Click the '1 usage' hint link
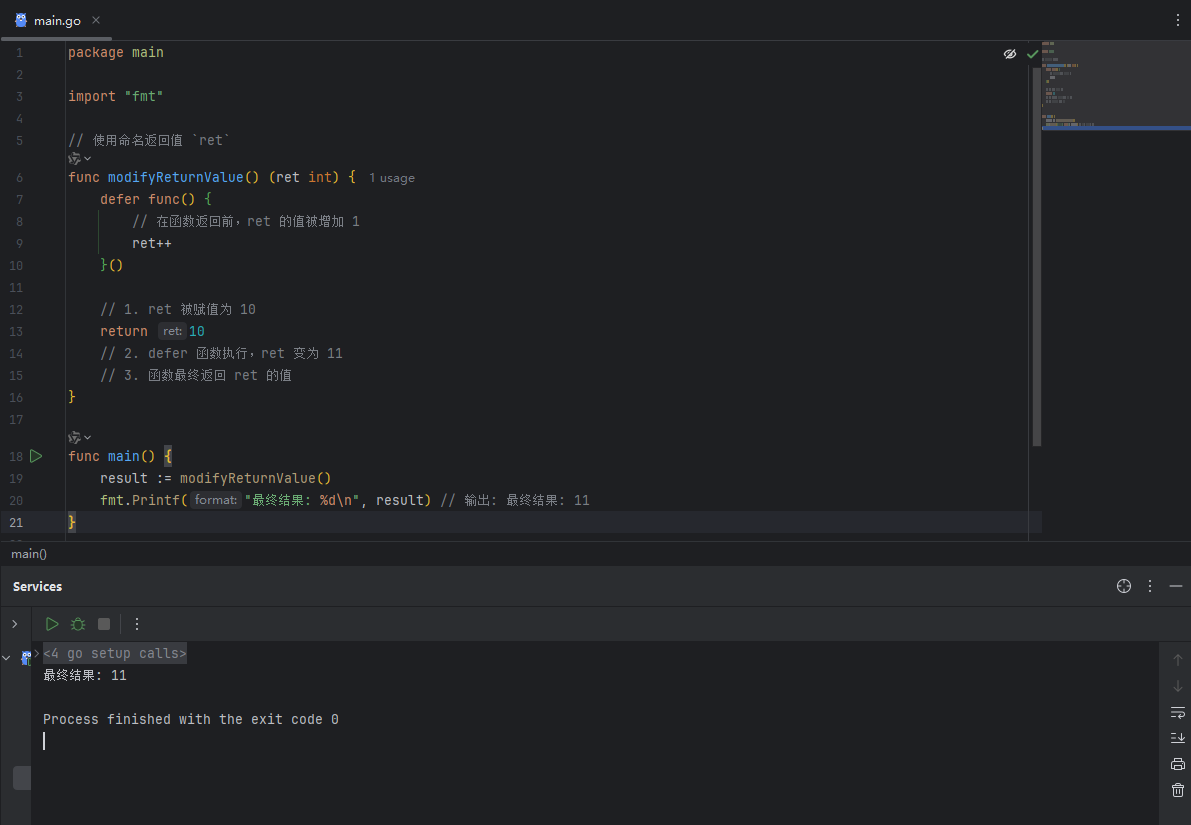1191x825 pixels. pos(391,178)
